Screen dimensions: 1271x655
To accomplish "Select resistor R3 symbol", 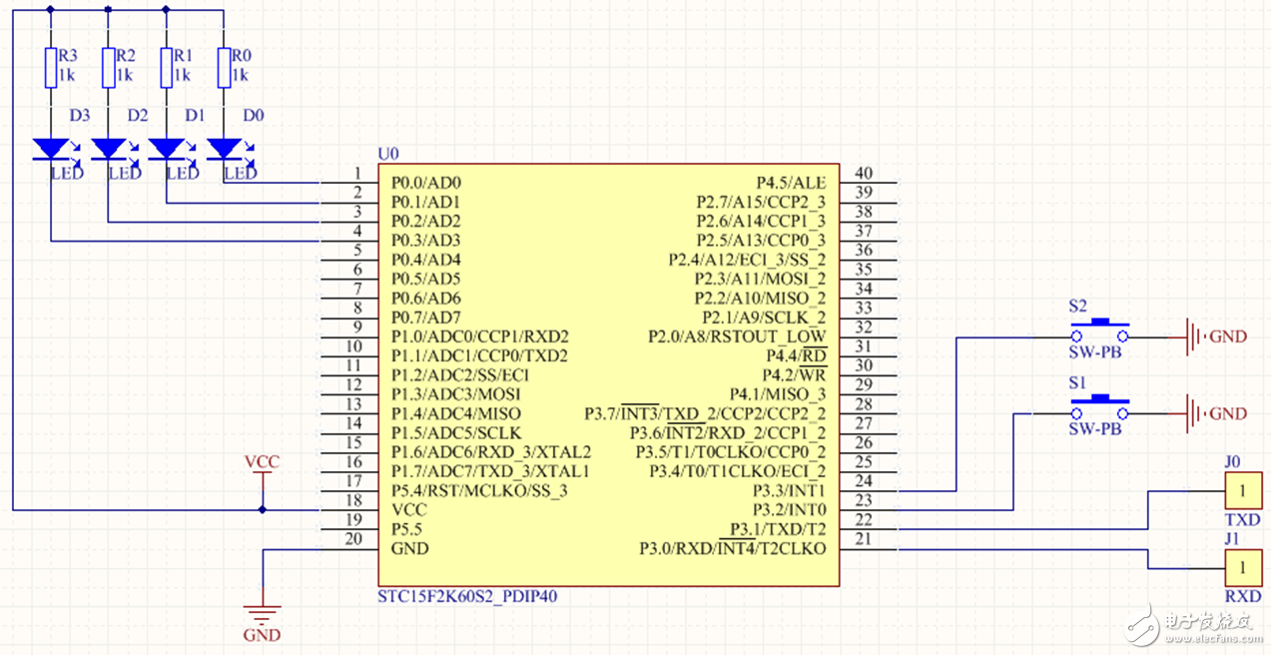I will pyautogui.click(x=51, y=66).
